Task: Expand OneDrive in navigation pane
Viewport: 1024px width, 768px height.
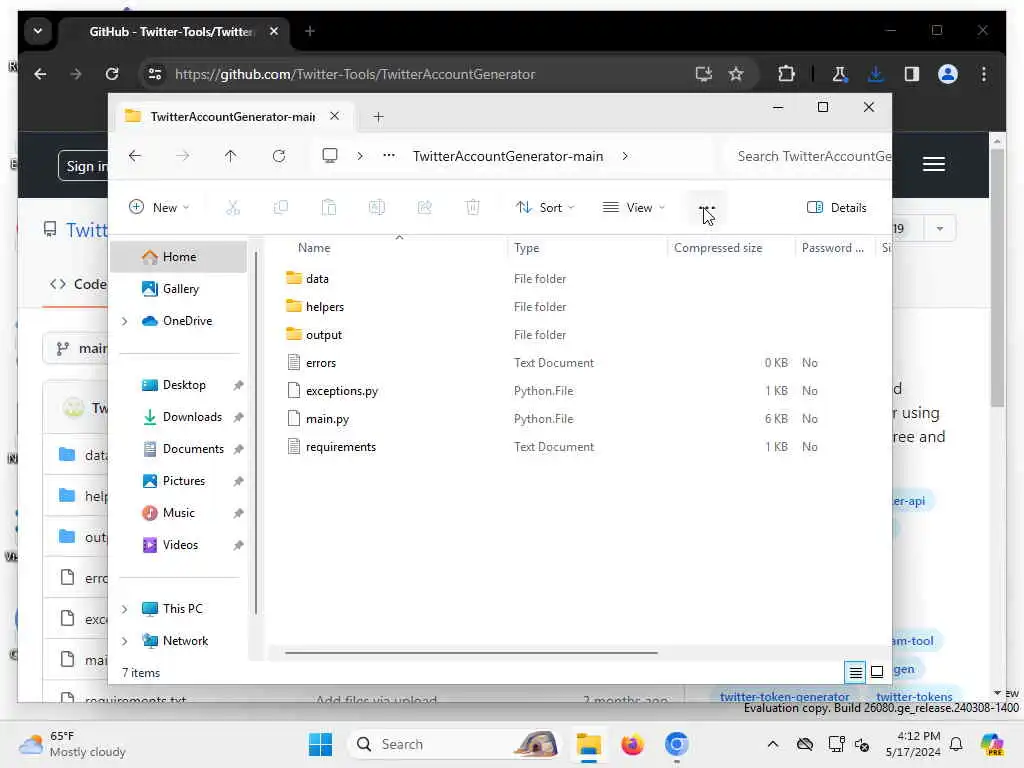Action: [x=125, y=321]
